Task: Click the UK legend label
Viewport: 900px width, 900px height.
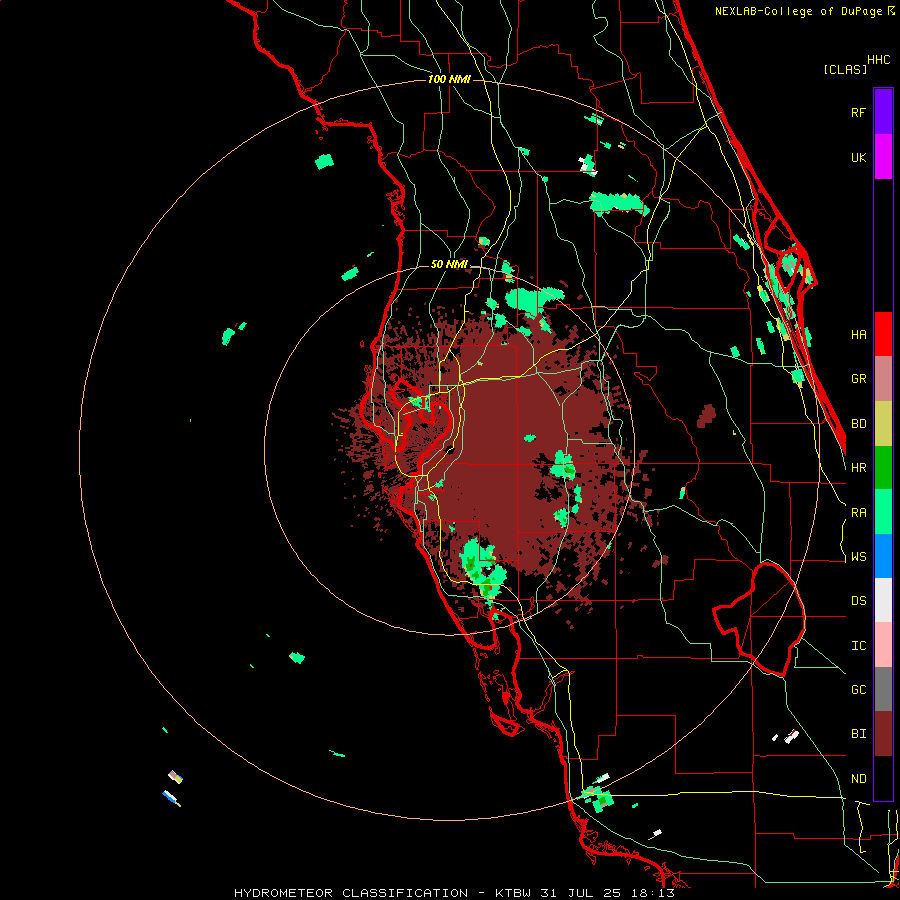Action: point(858,157)
